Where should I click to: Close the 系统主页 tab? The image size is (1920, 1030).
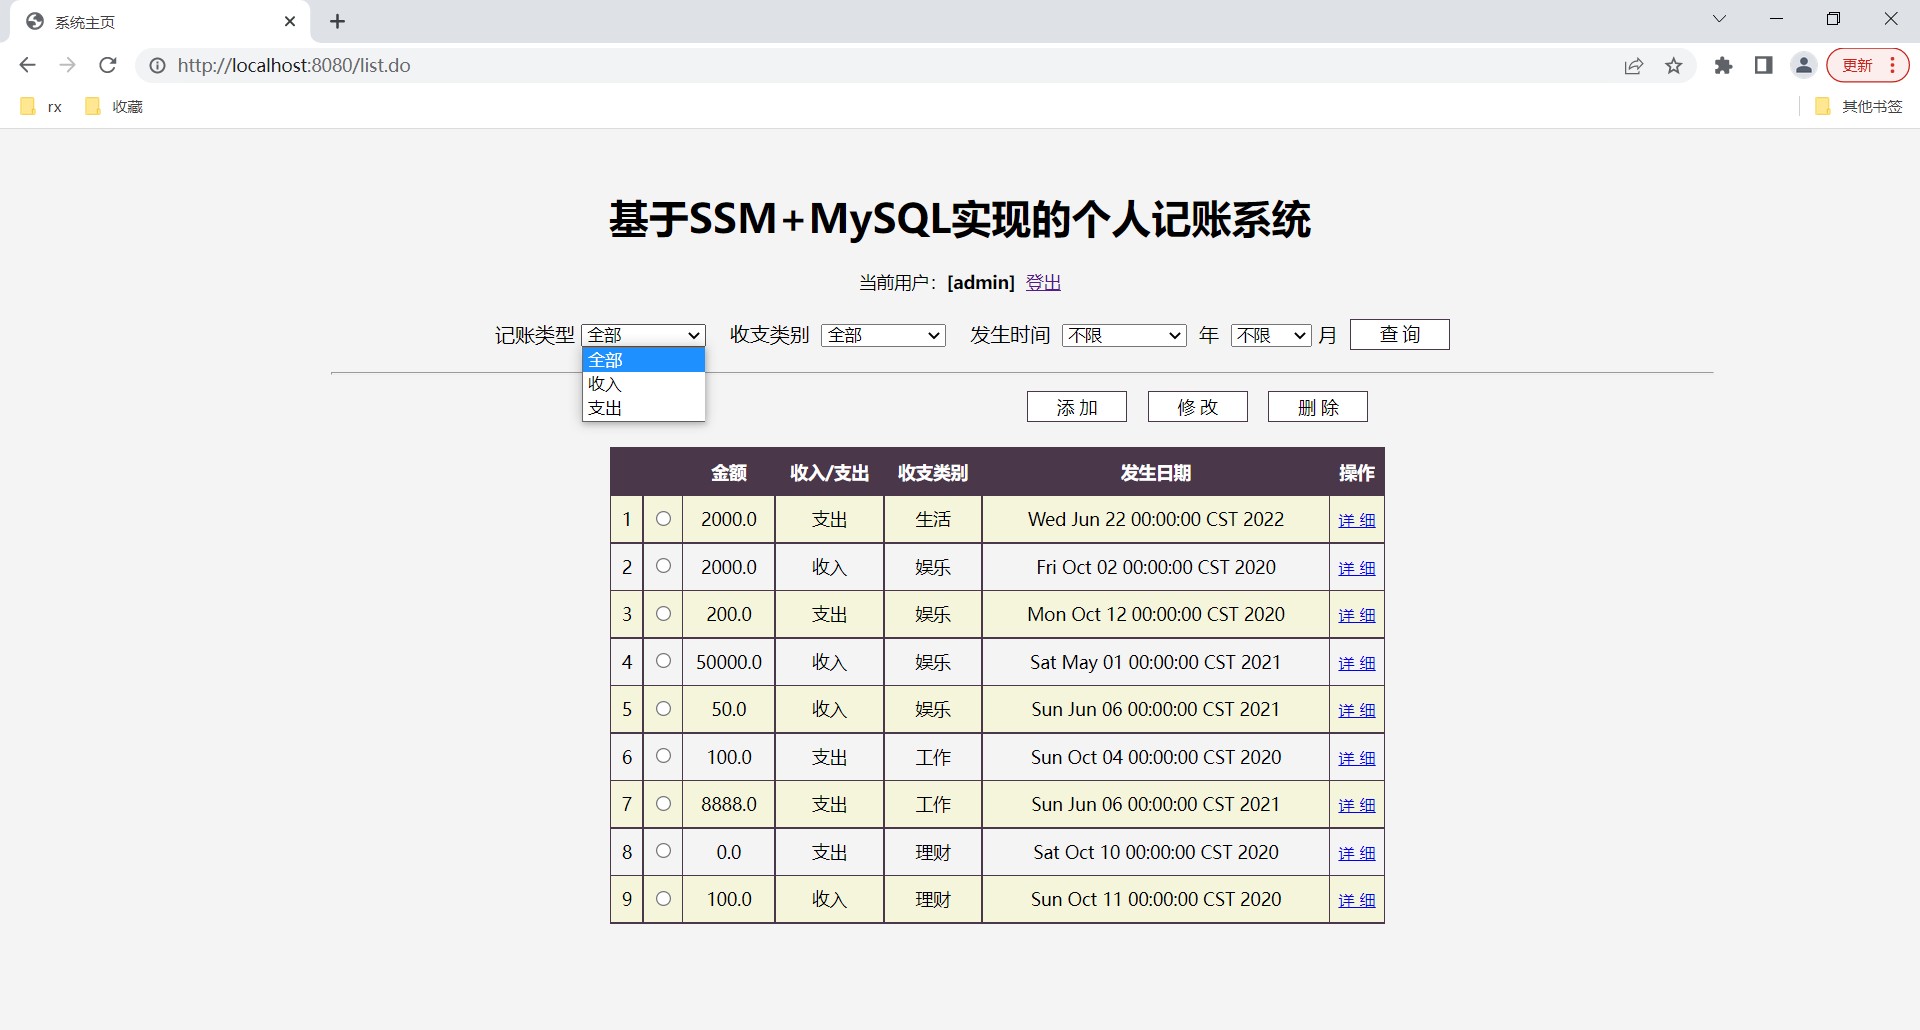click(290, 21)
